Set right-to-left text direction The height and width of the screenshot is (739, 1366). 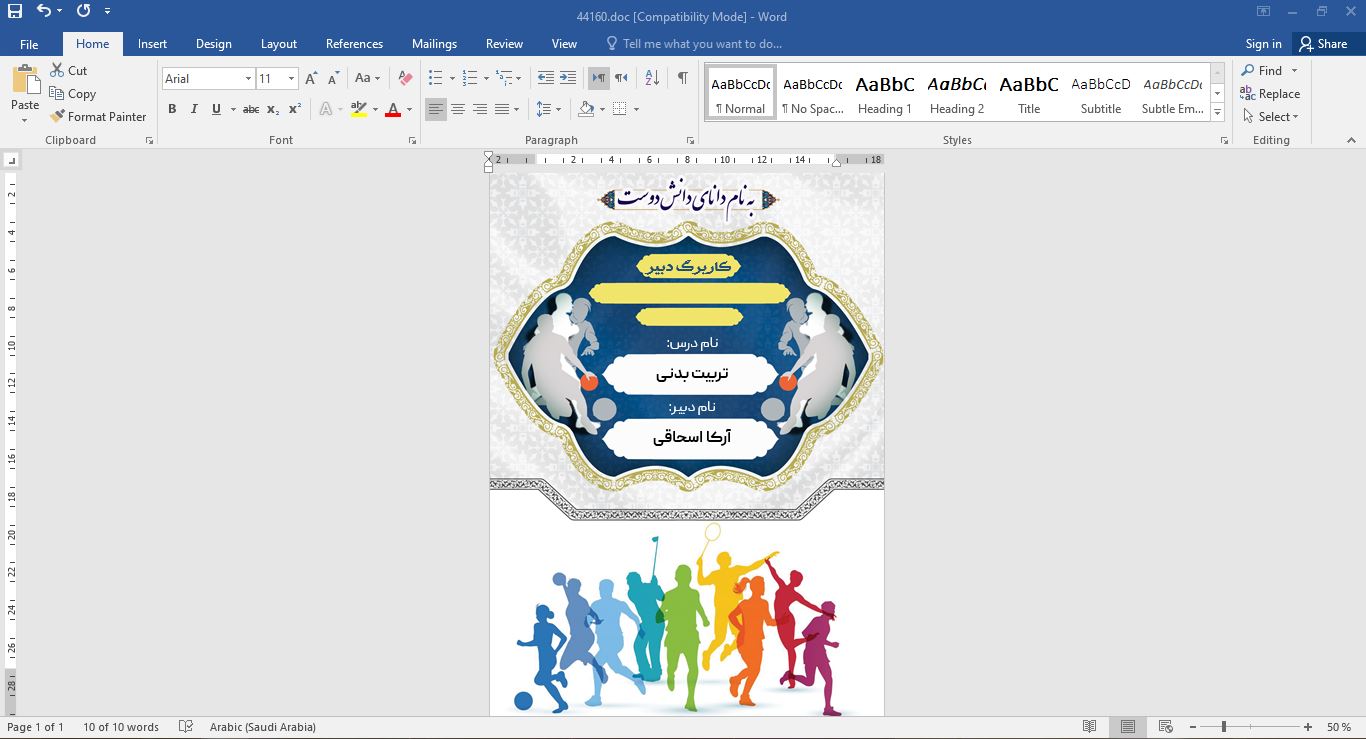[621, 78]
